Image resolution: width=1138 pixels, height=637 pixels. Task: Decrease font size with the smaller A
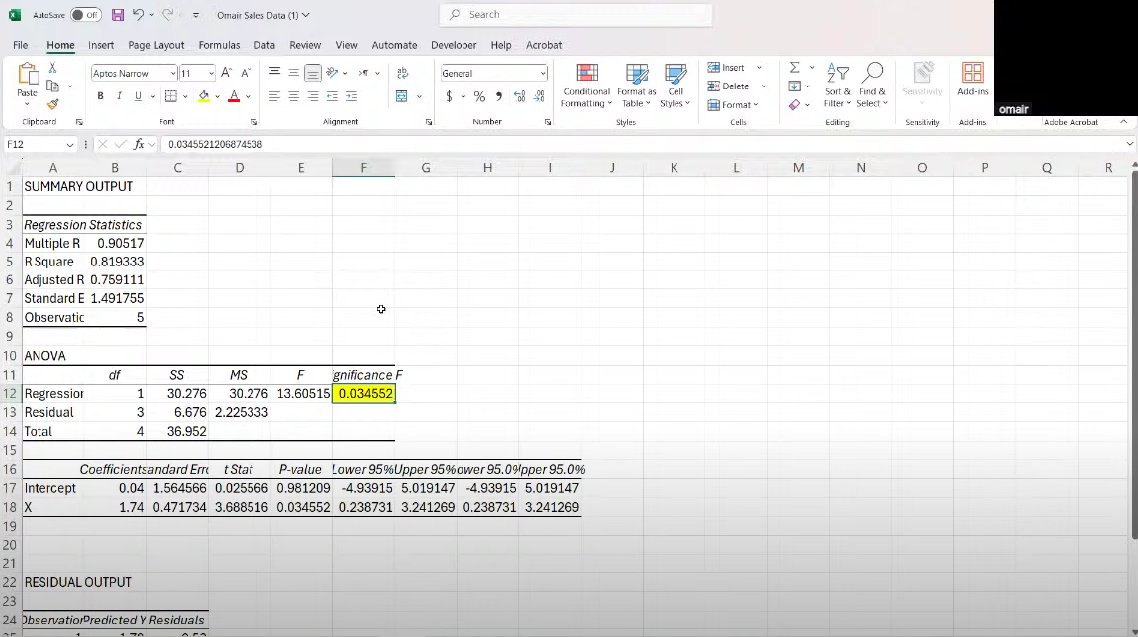click(246, 73)
